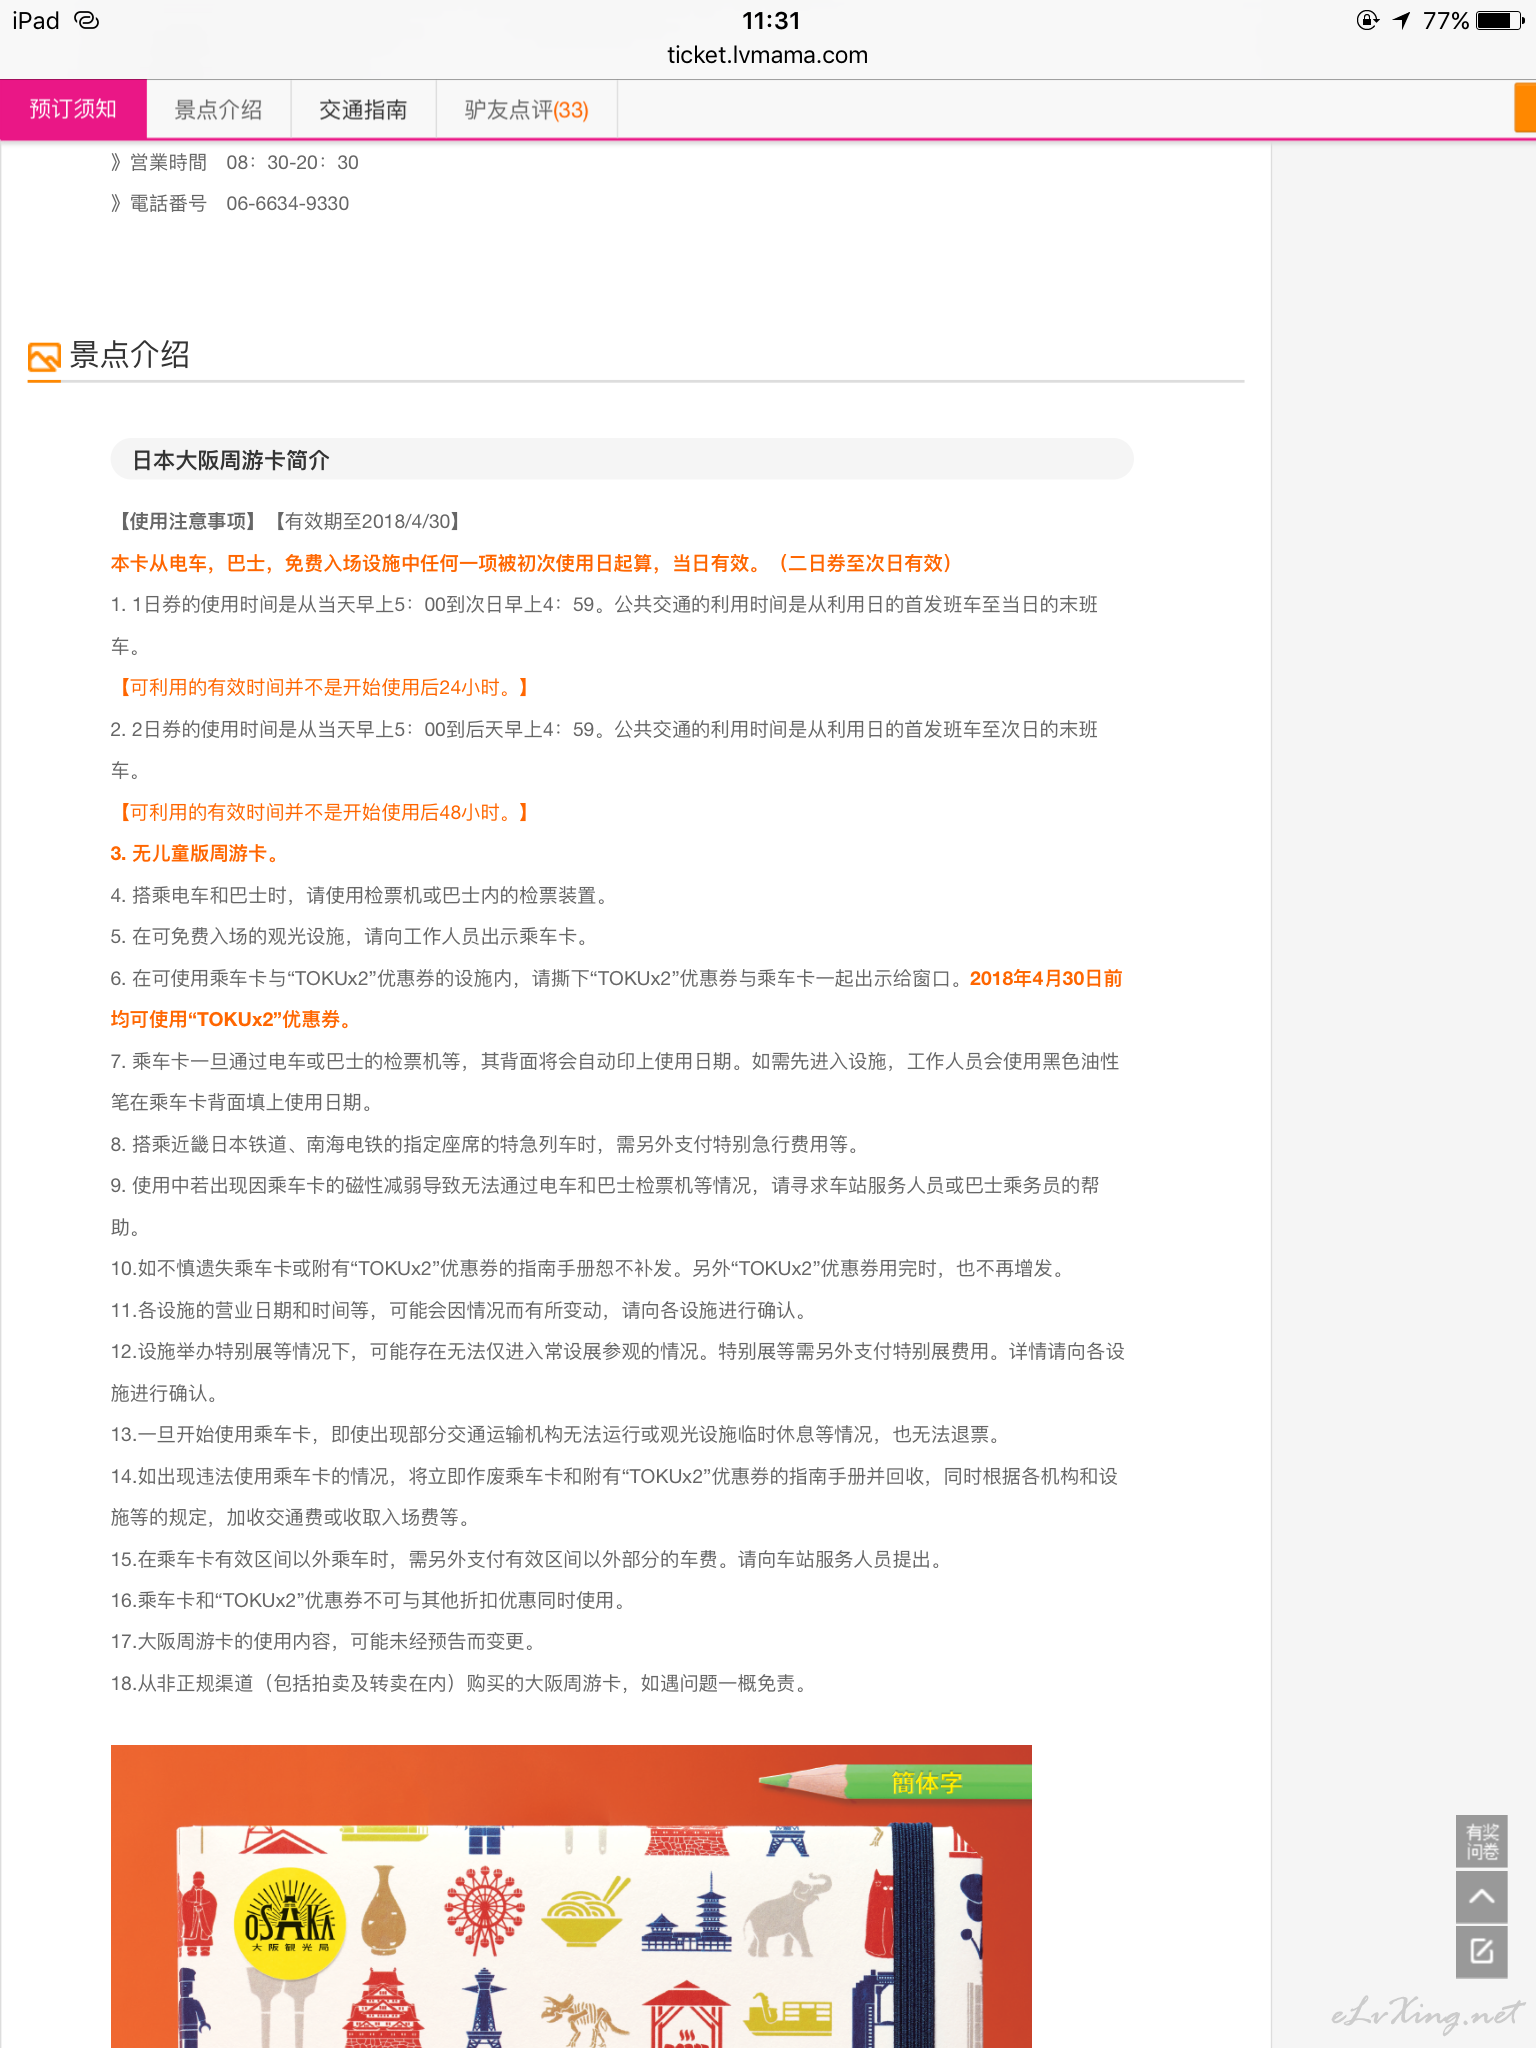Image resolution: width=1536 pixels, height=2048 pixels.
Task: Tap the rotation lock status icon
Action: coord(1367,20)
